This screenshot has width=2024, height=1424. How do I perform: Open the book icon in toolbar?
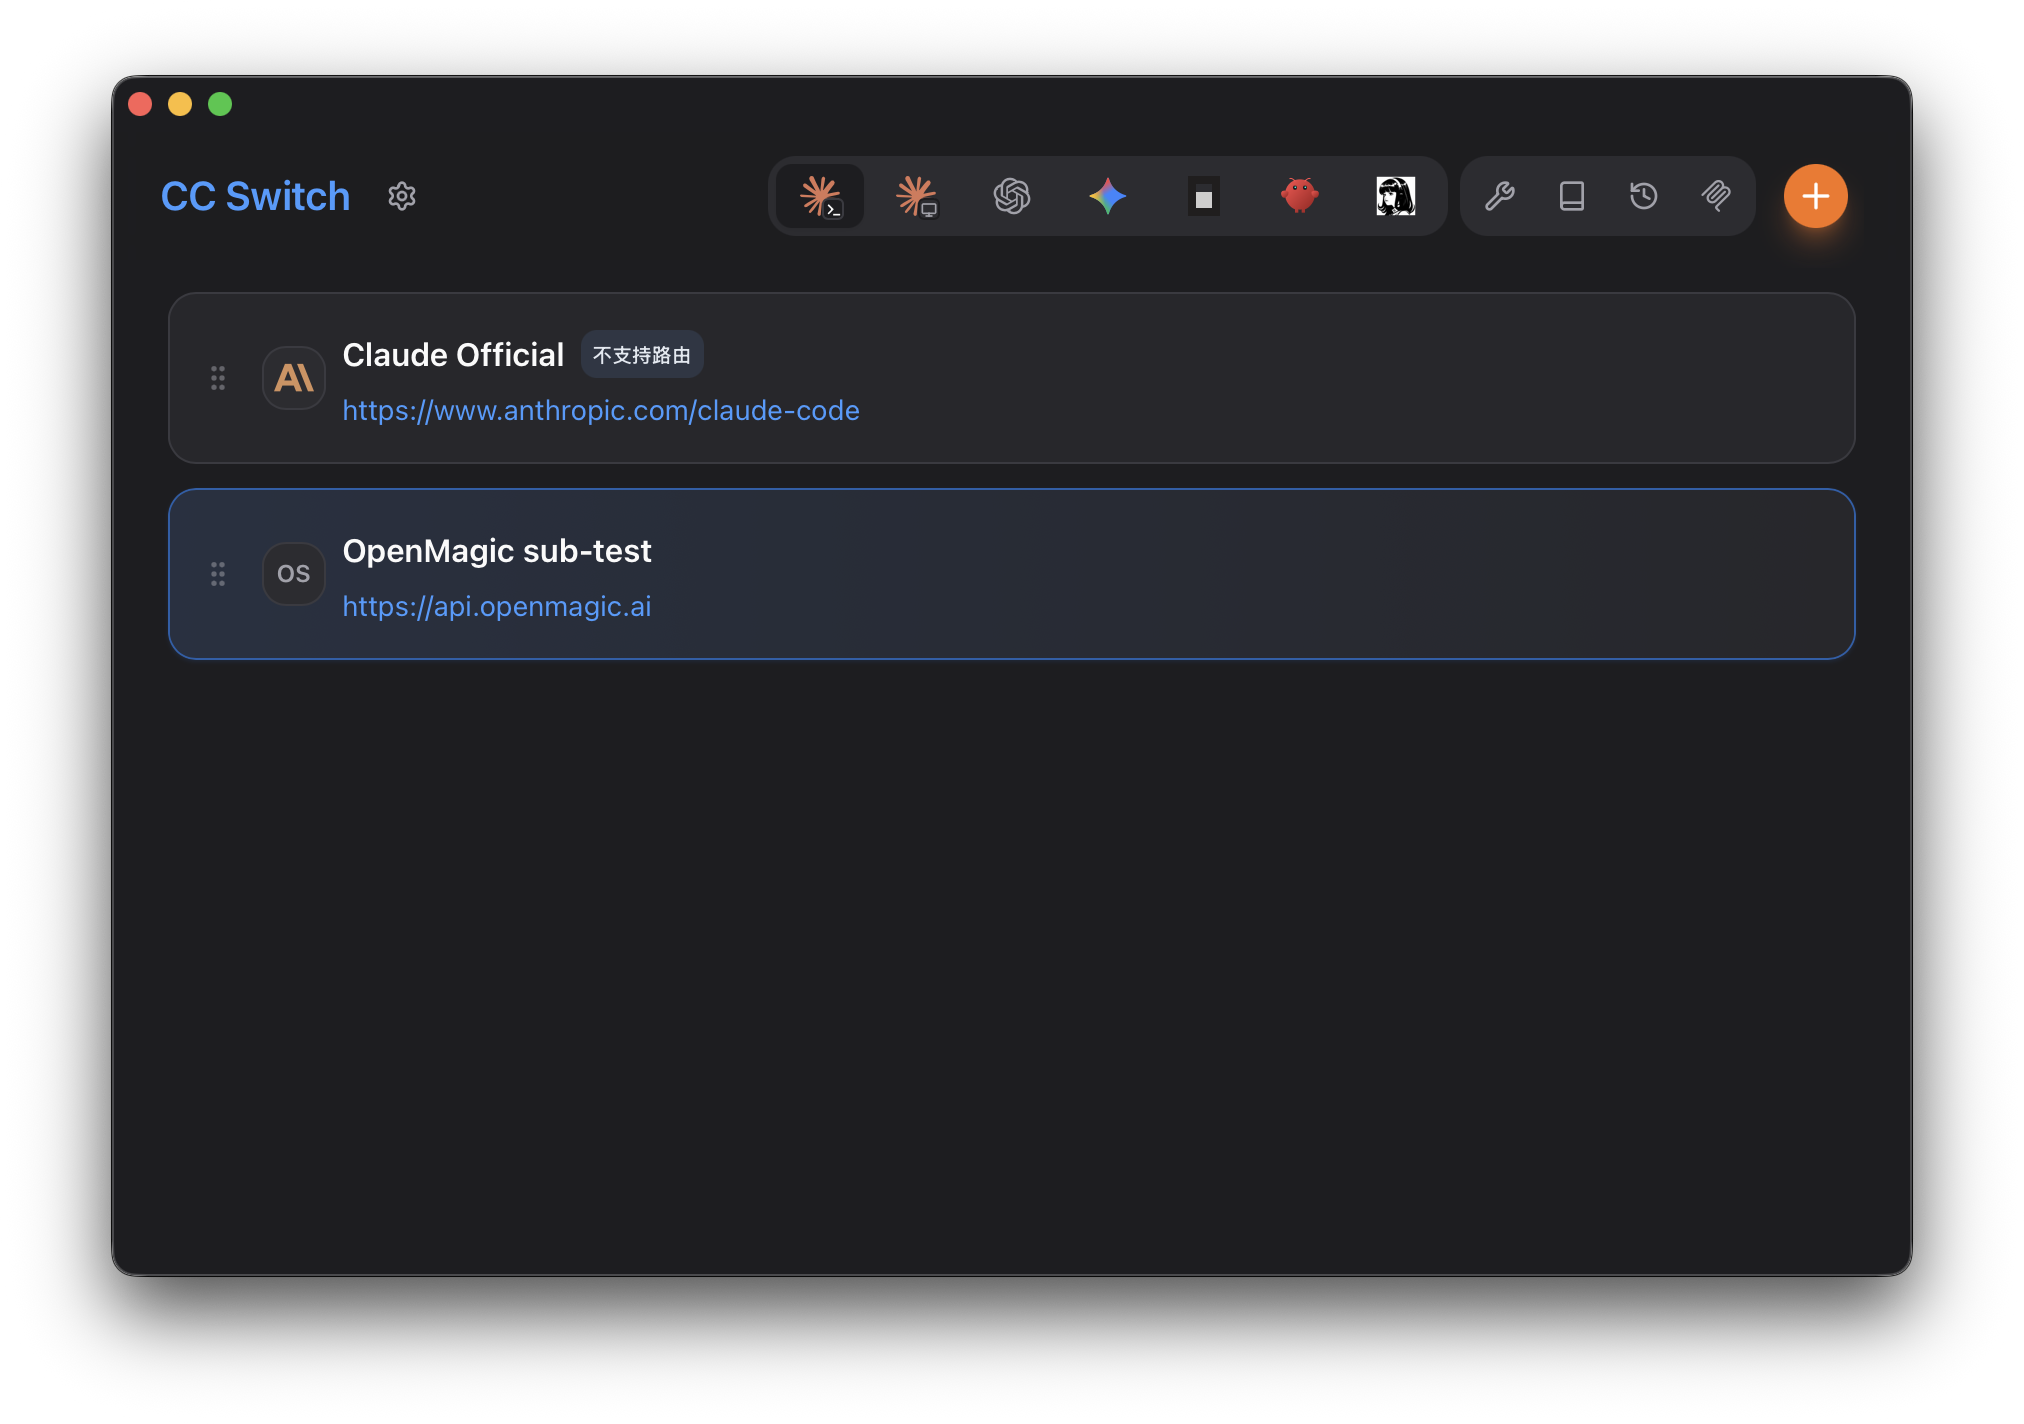(1572, 196)
